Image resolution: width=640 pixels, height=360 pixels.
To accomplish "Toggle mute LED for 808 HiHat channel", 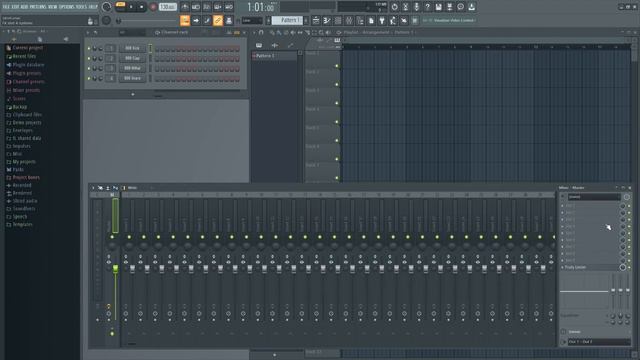I will pos(89,68).
